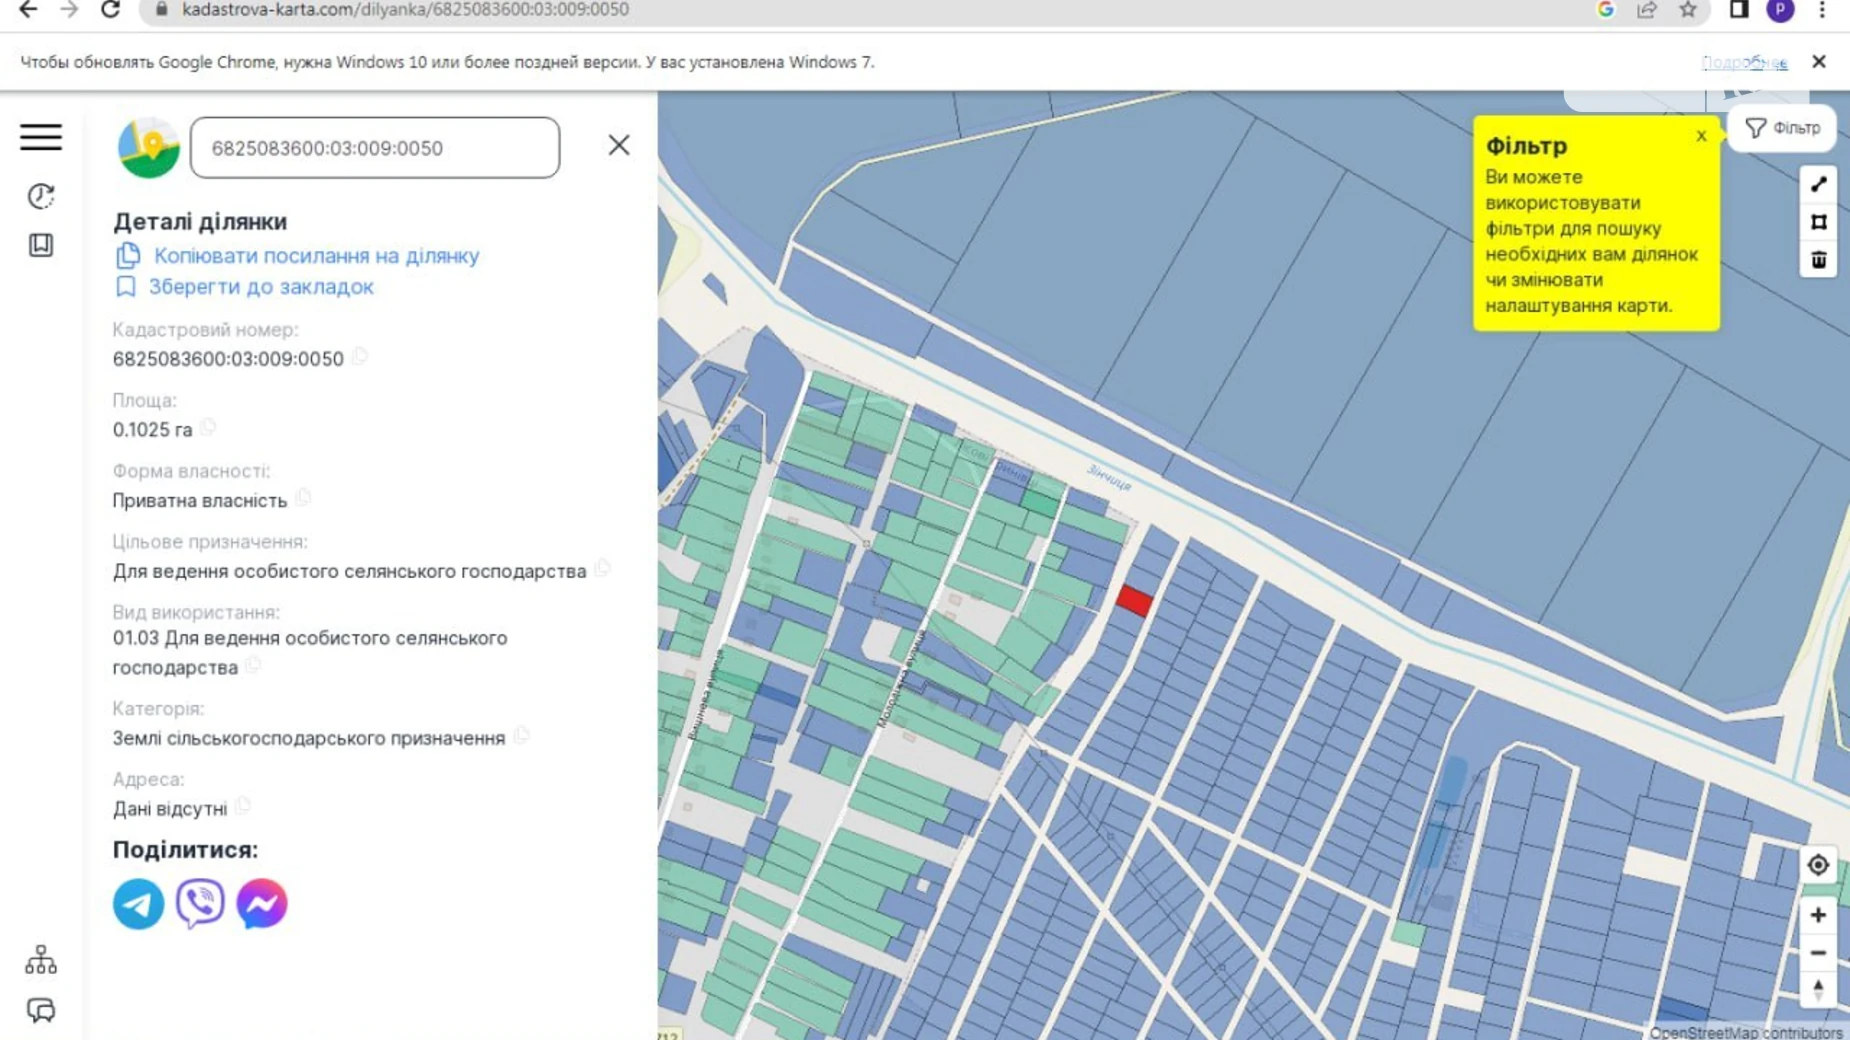Share parcel via Messenger
The image size is (1850, 1040).
tap(262, 904)
